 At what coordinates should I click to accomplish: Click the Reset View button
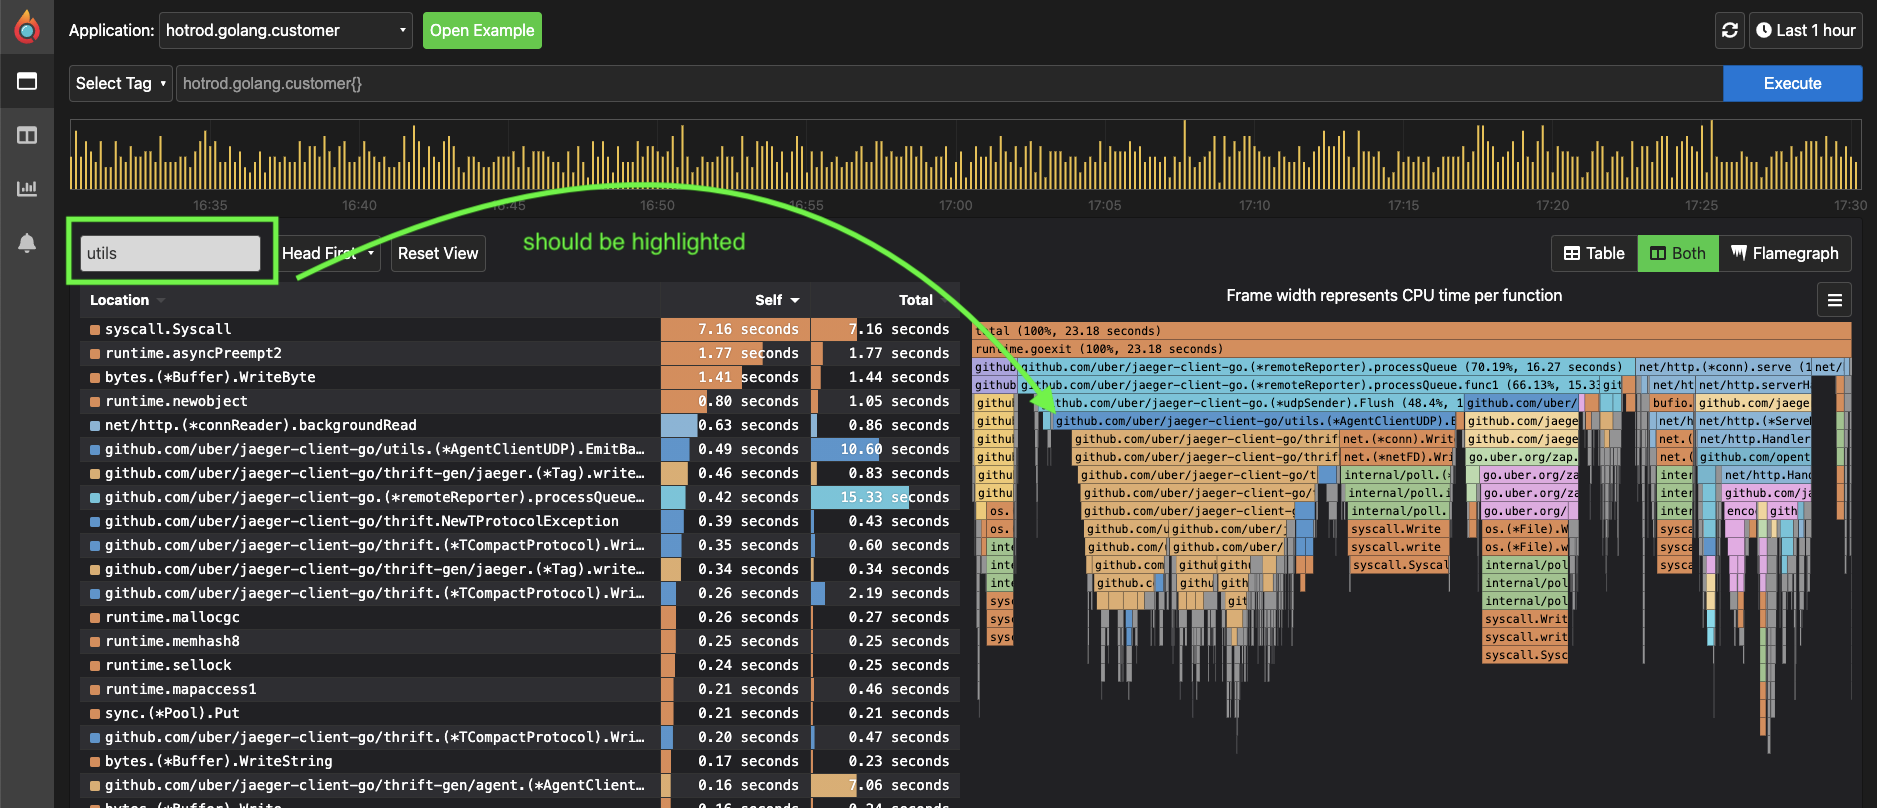point(438,253)
